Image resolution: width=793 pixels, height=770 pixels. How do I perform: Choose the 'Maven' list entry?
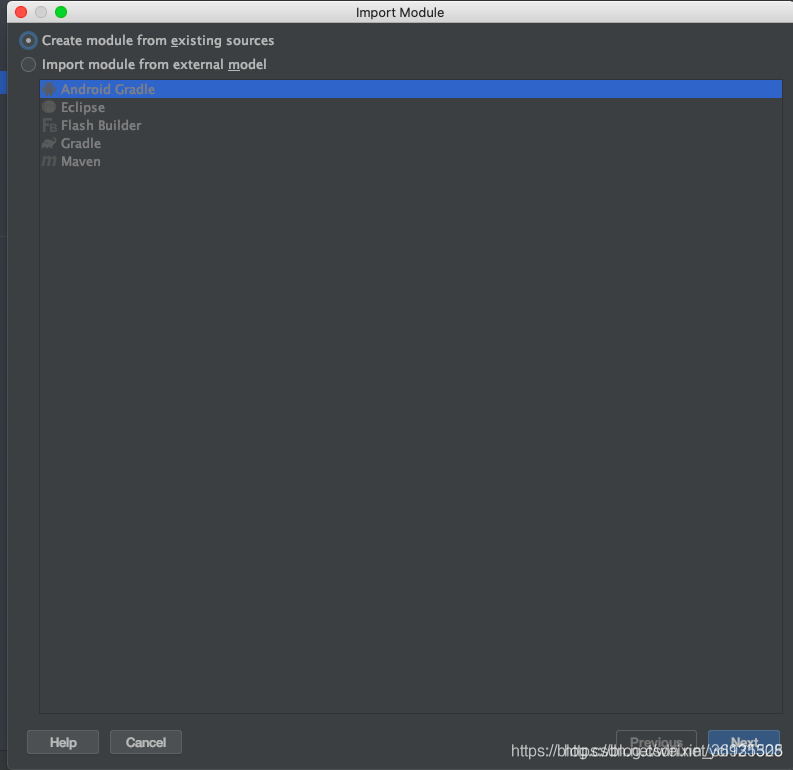pyautogui.click(x=411, y=162)
